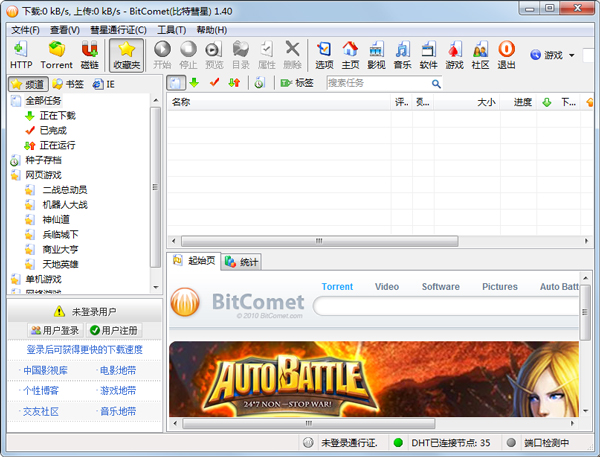Open the 游戏 search-type dropdown arrow
The width and height of the screenshot is (600, 457).
(x=572, y=55)
